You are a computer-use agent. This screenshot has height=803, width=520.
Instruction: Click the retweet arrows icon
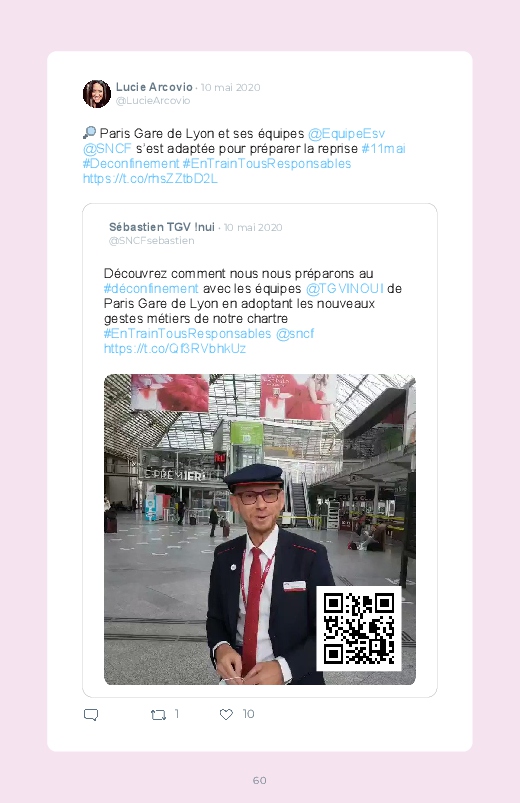(158, 714)
